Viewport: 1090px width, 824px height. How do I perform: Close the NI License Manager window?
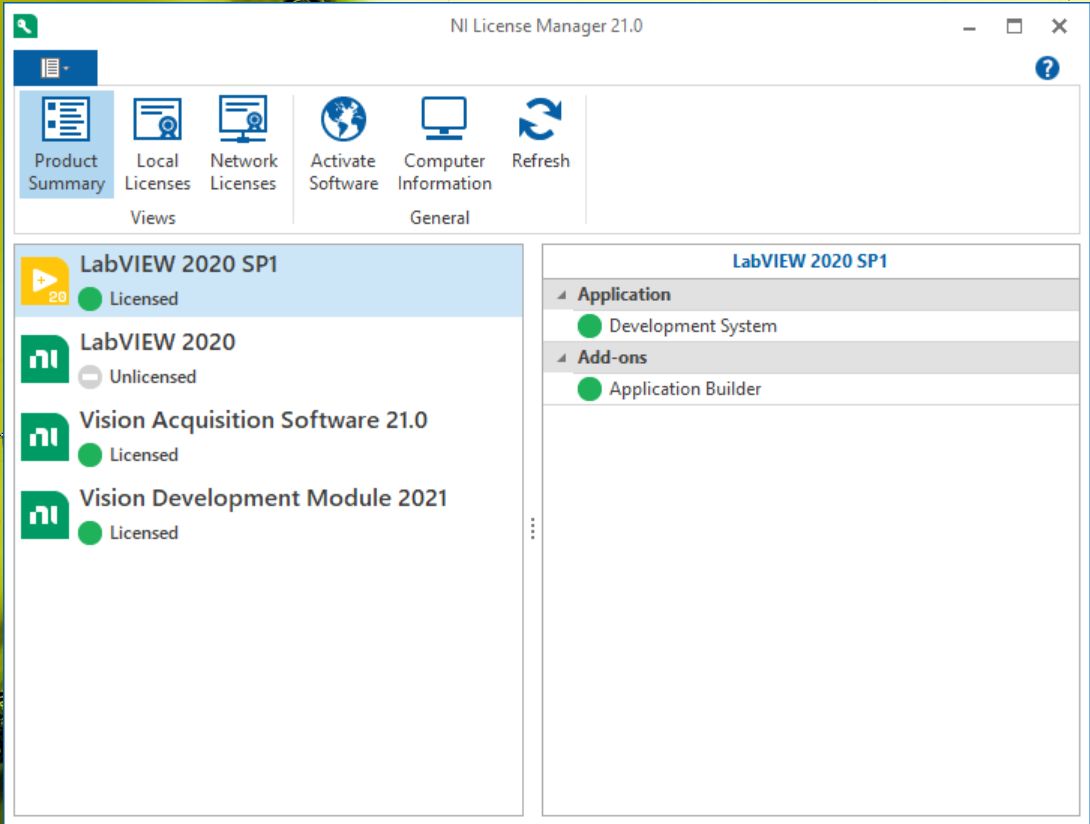(x=1059, y=26)
